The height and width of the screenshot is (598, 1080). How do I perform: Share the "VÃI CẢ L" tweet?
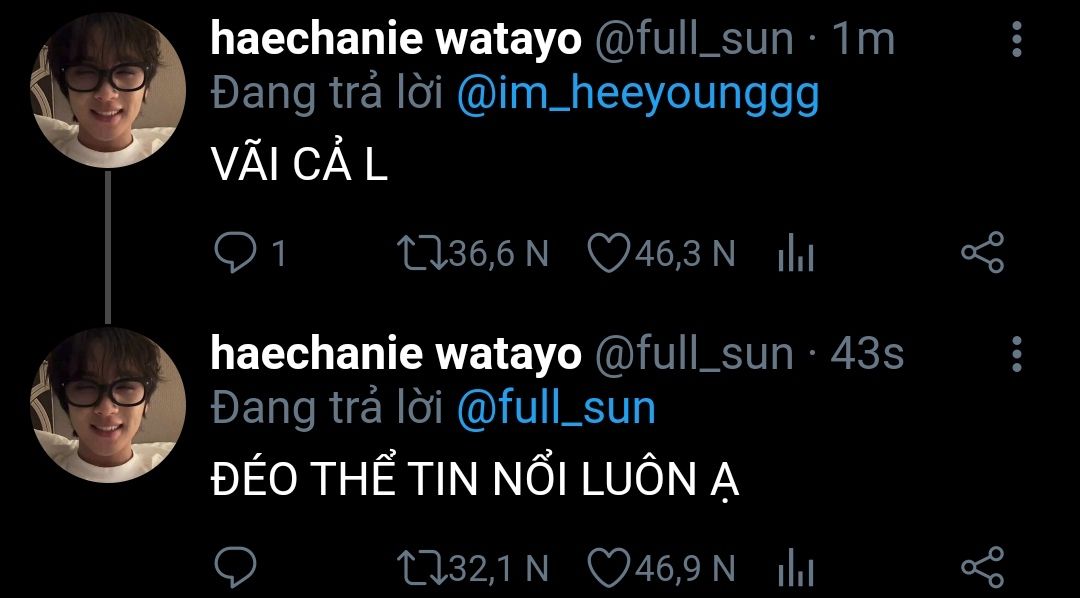tap(982, 254)
